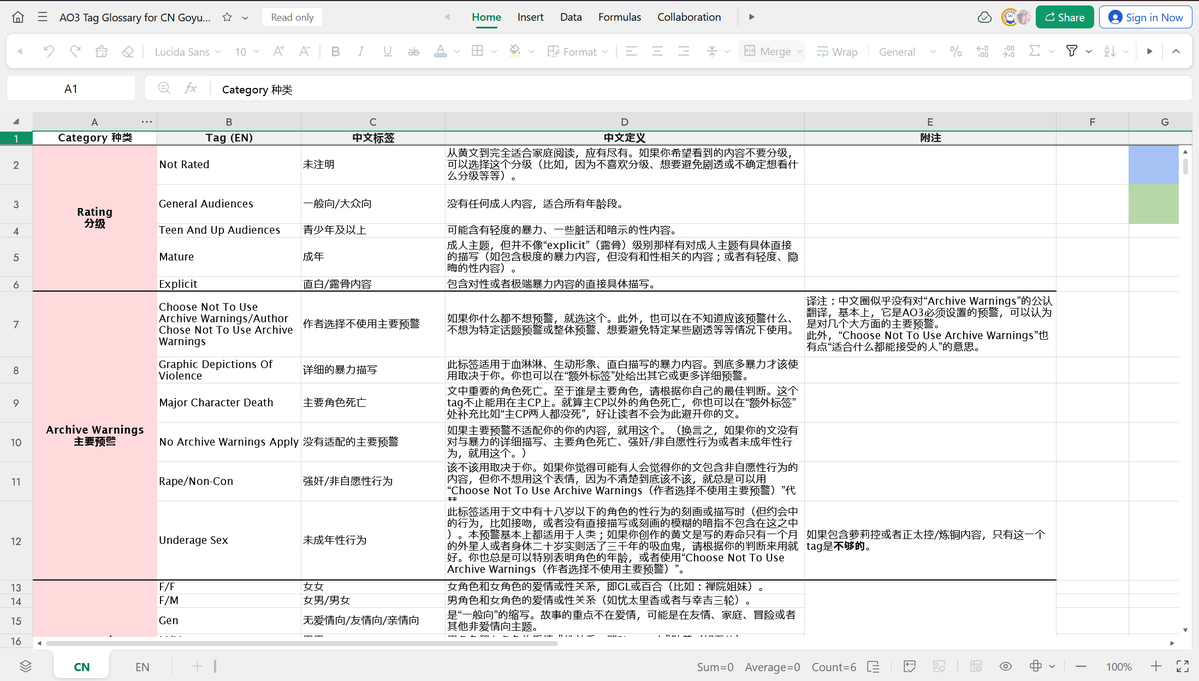Click formula bar text Category 种类
Screen dimensions: 1199x681
click(x=257, y=89)
